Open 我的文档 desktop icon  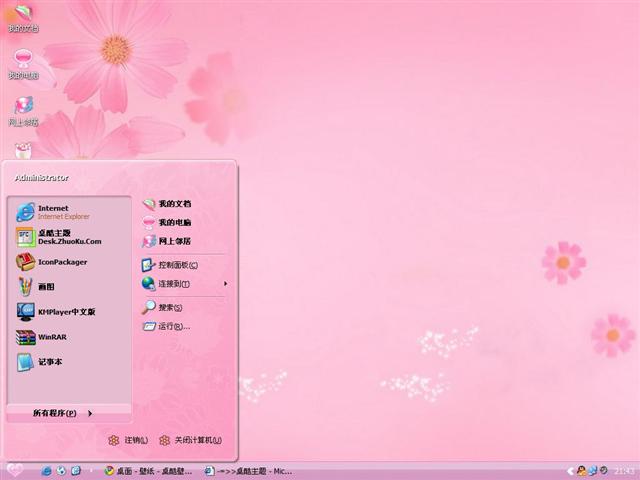pyautogui.click(x=22, y=17)
